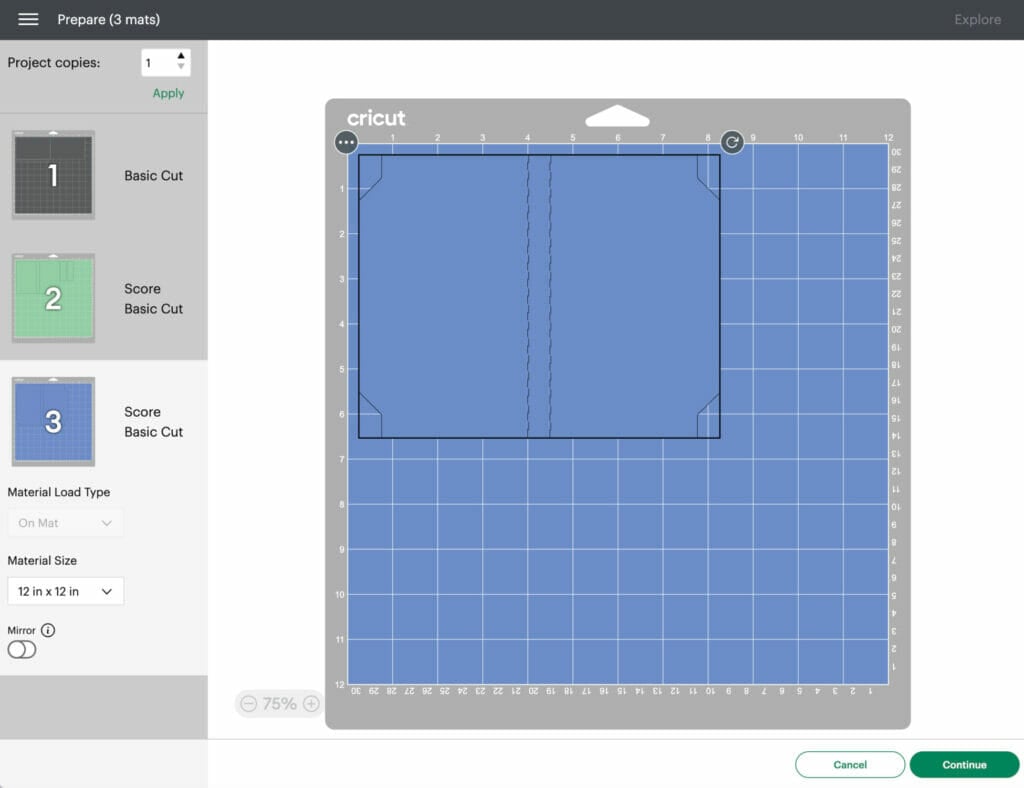1024x788 pixels.
Task: Zoom in with the plus icon
Action: pyautogui.click(x=311, y=704)
